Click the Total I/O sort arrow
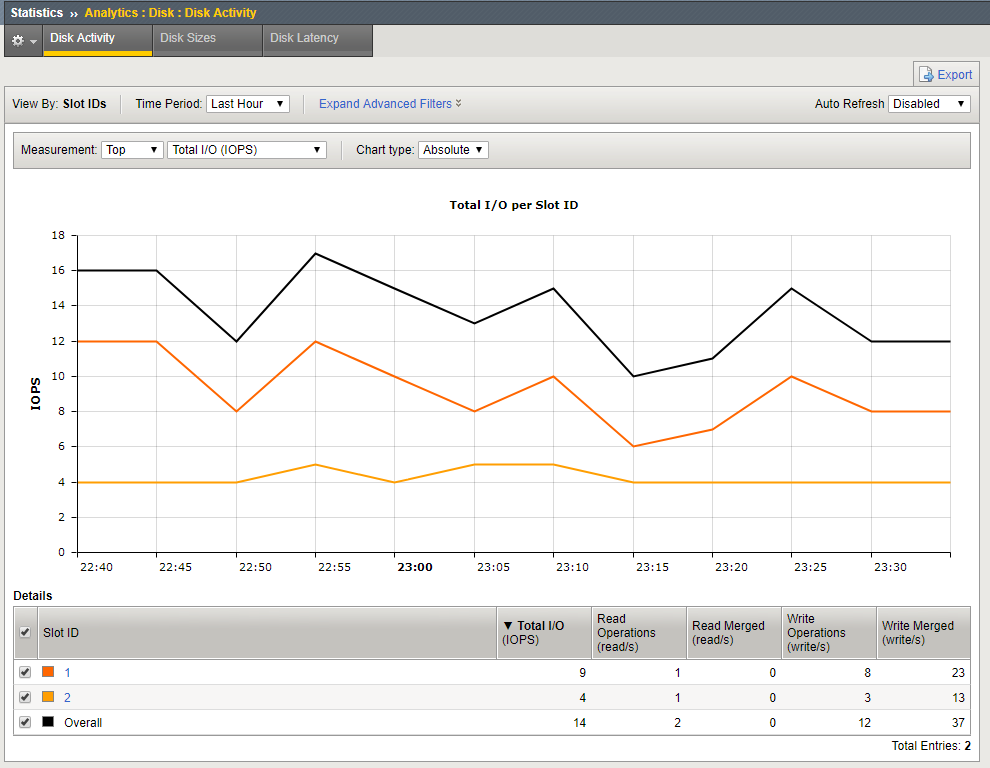 [x=507, y=626]
